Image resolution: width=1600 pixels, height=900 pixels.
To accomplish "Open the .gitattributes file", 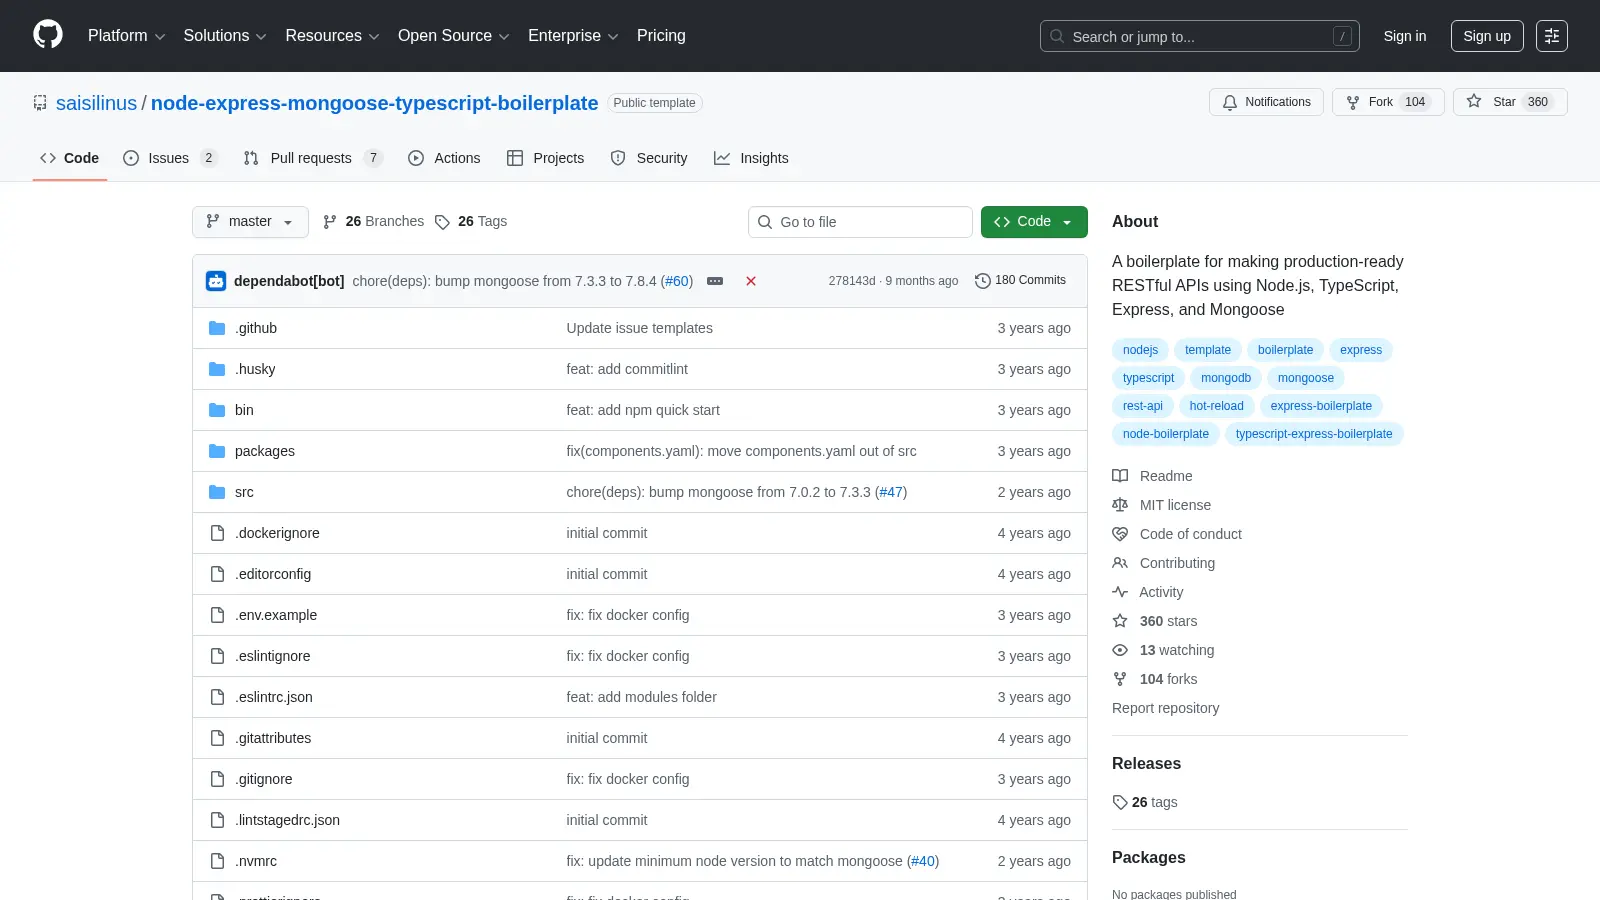I will 273,738.
